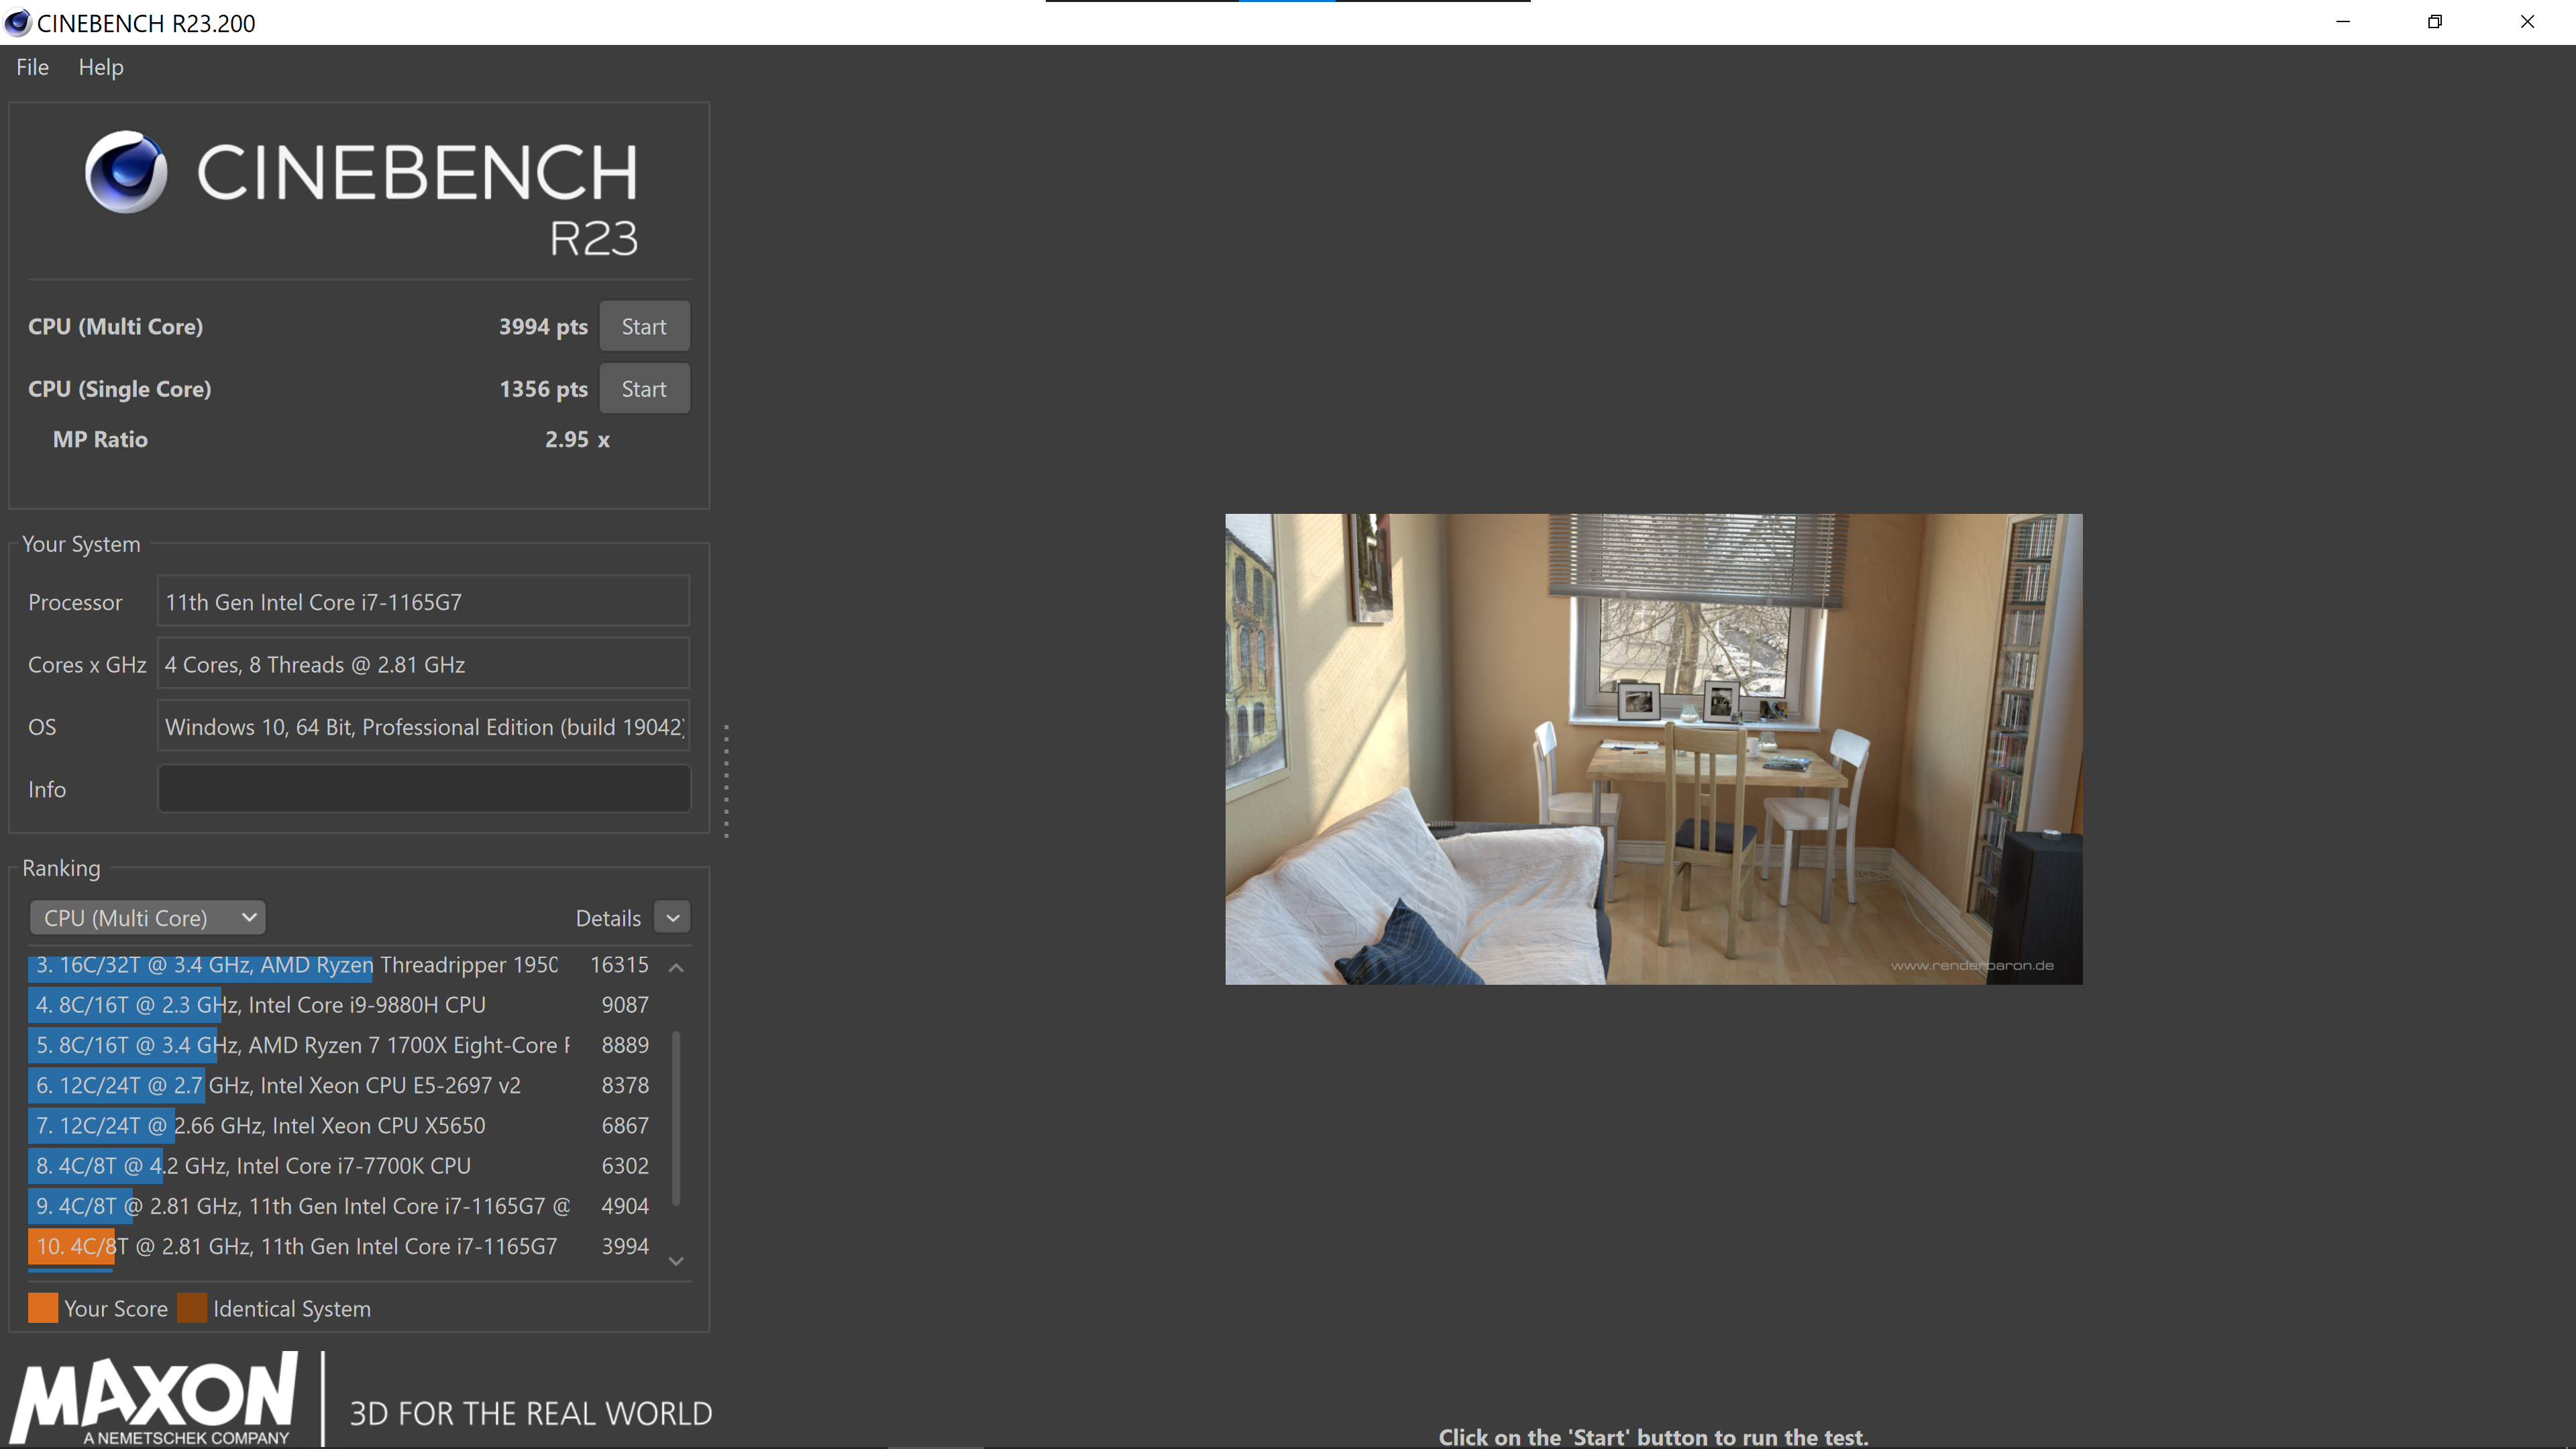Minimize the Cinebench window

pyautogui.click(x=2343, y=22)
